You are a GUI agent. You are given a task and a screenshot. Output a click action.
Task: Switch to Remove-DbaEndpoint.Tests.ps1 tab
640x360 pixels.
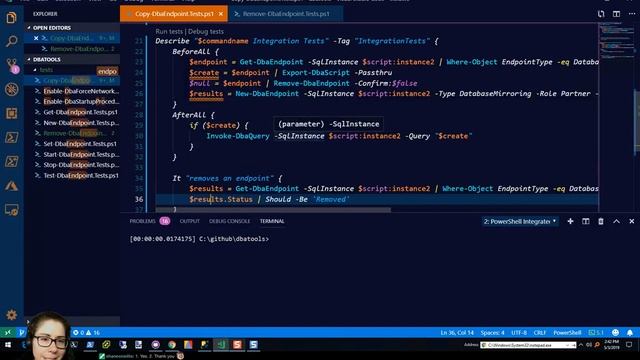click(x=286, y=14)
